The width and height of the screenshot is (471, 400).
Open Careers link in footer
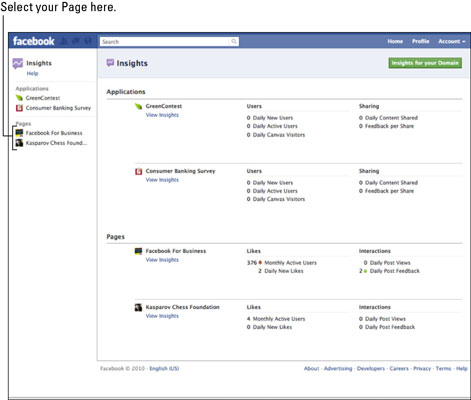tap(399, 369)
